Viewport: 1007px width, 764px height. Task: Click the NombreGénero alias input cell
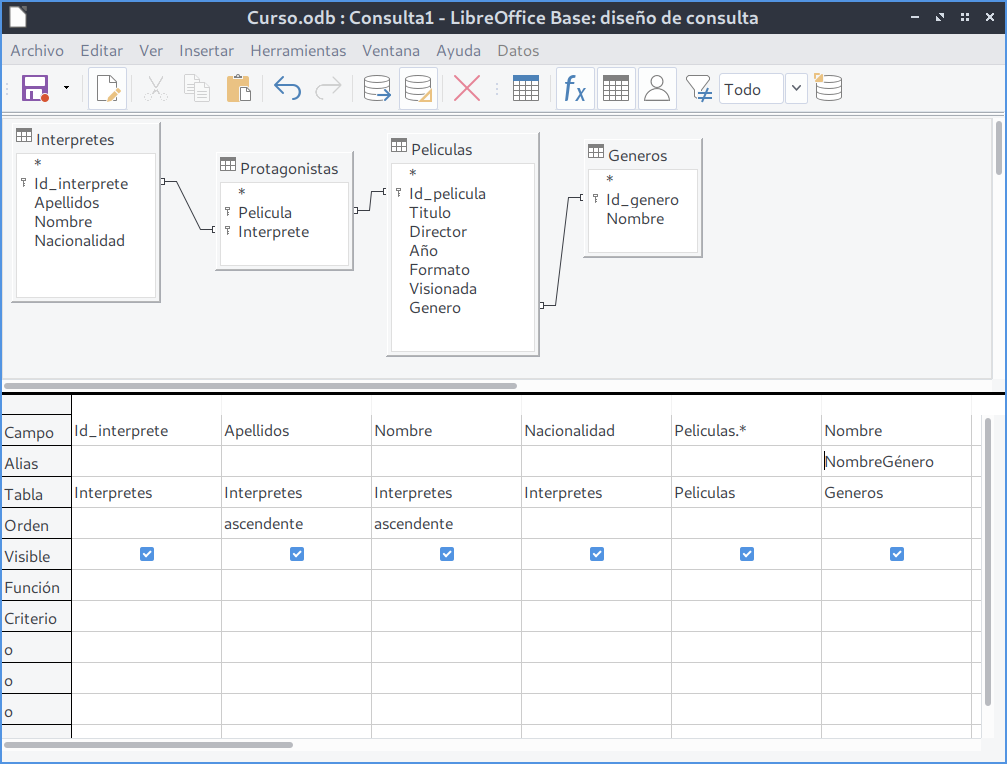click(895, 462)
